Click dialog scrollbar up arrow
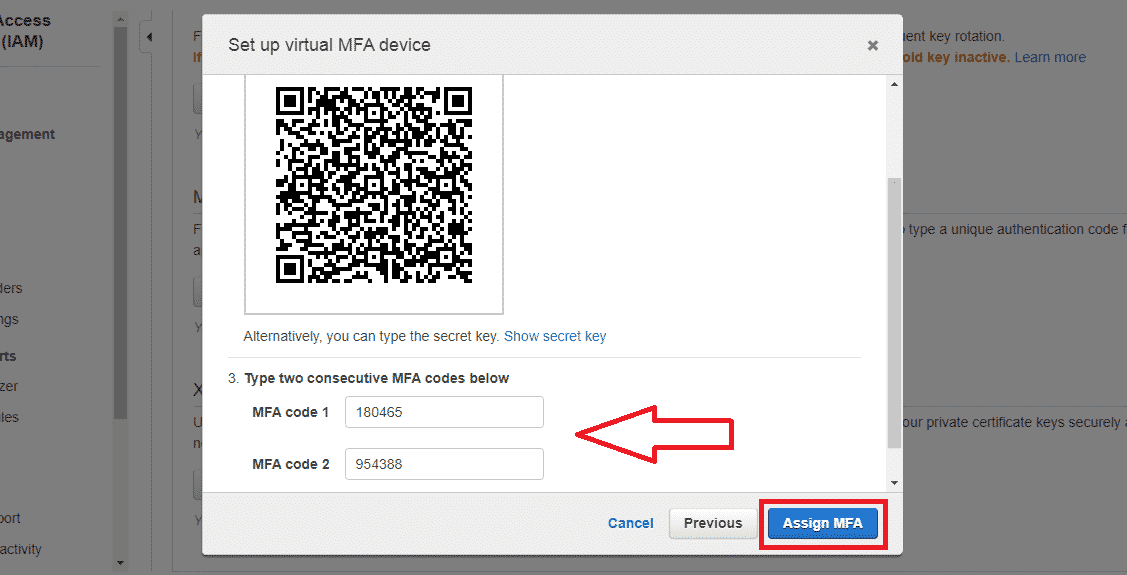 (894, 85)
